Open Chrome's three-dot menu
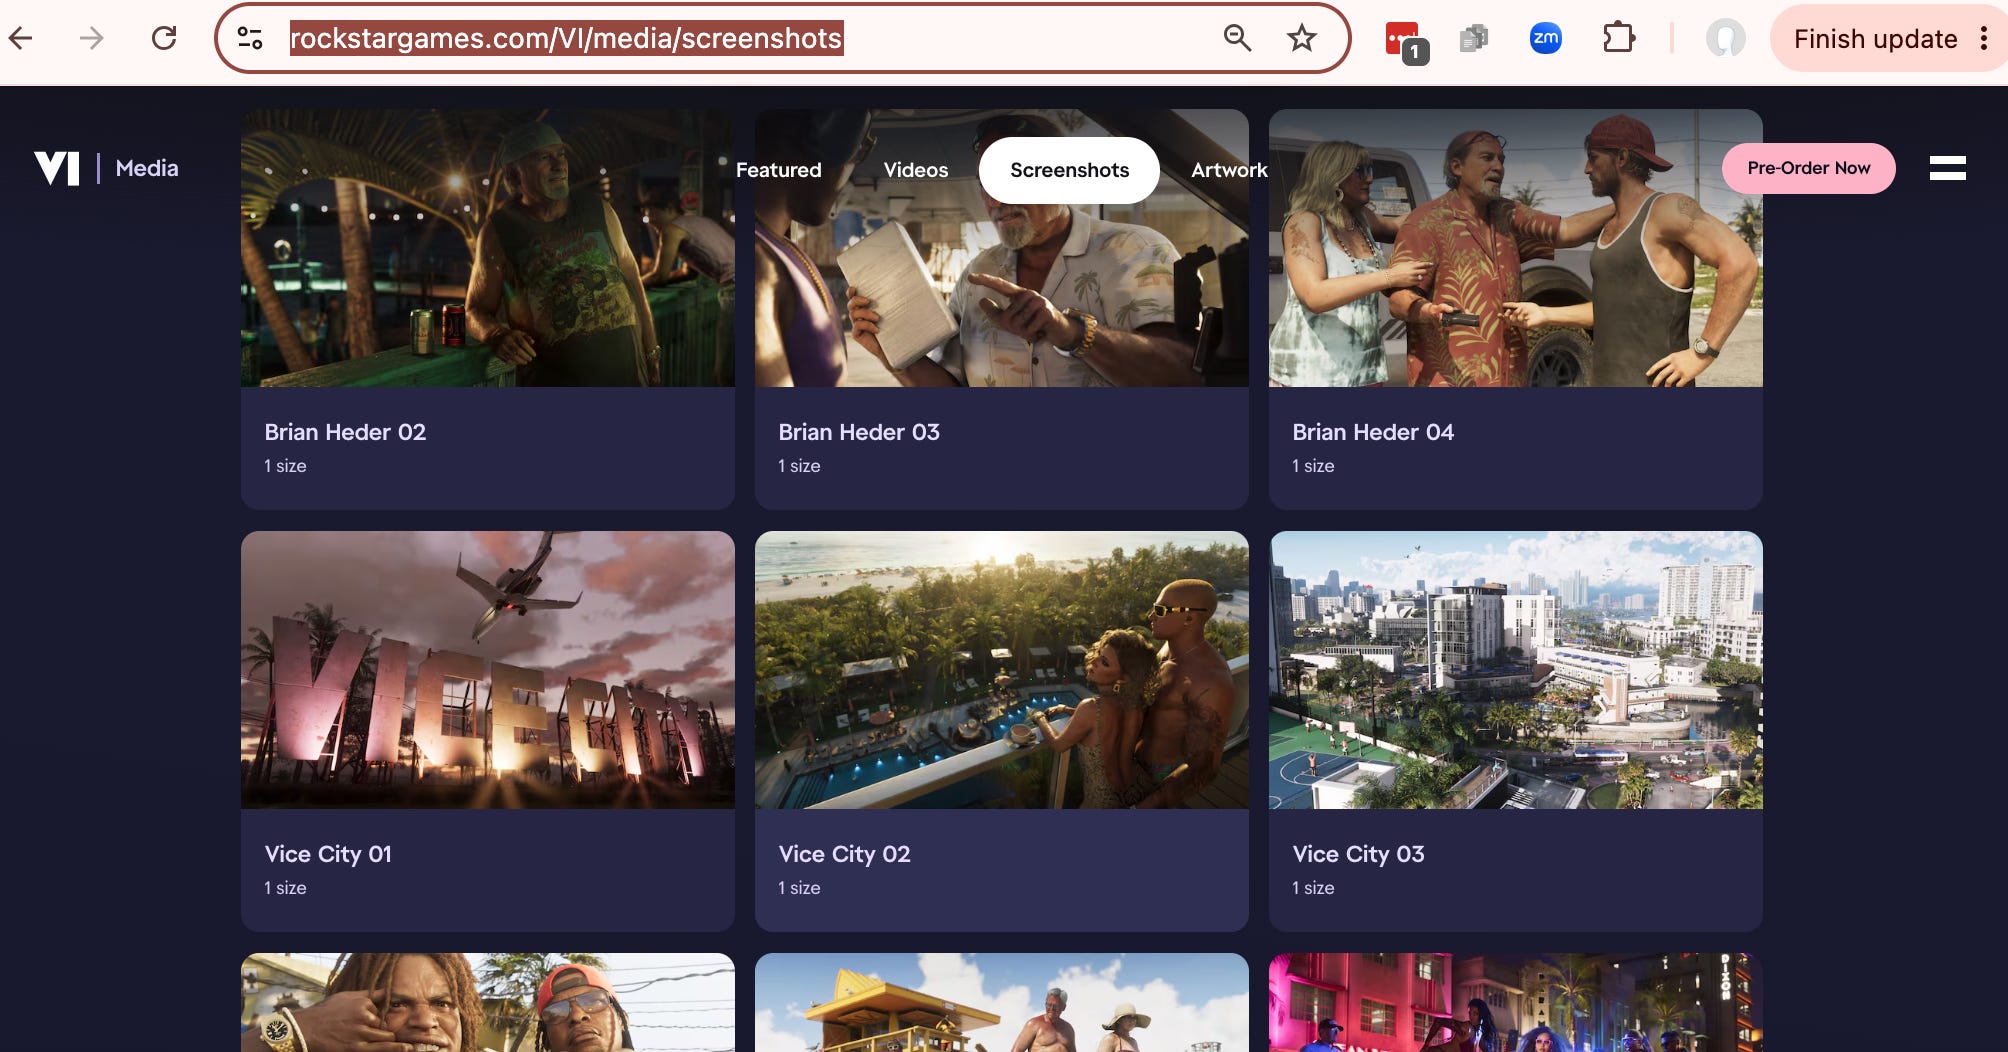Viewport: 2008px width, 1052px height. [x=1984, y=39]
